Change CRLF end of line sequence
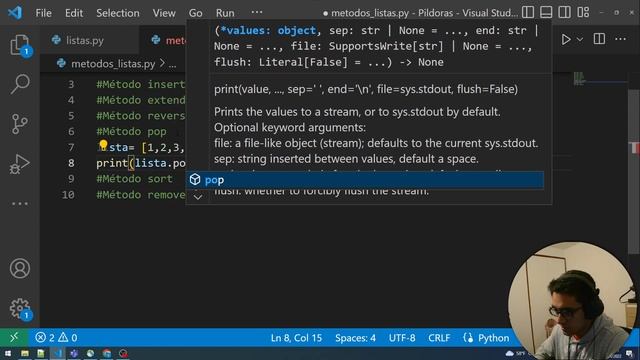Screen dimensions: 640x360 pyautogui.click(x=439, y=338)
